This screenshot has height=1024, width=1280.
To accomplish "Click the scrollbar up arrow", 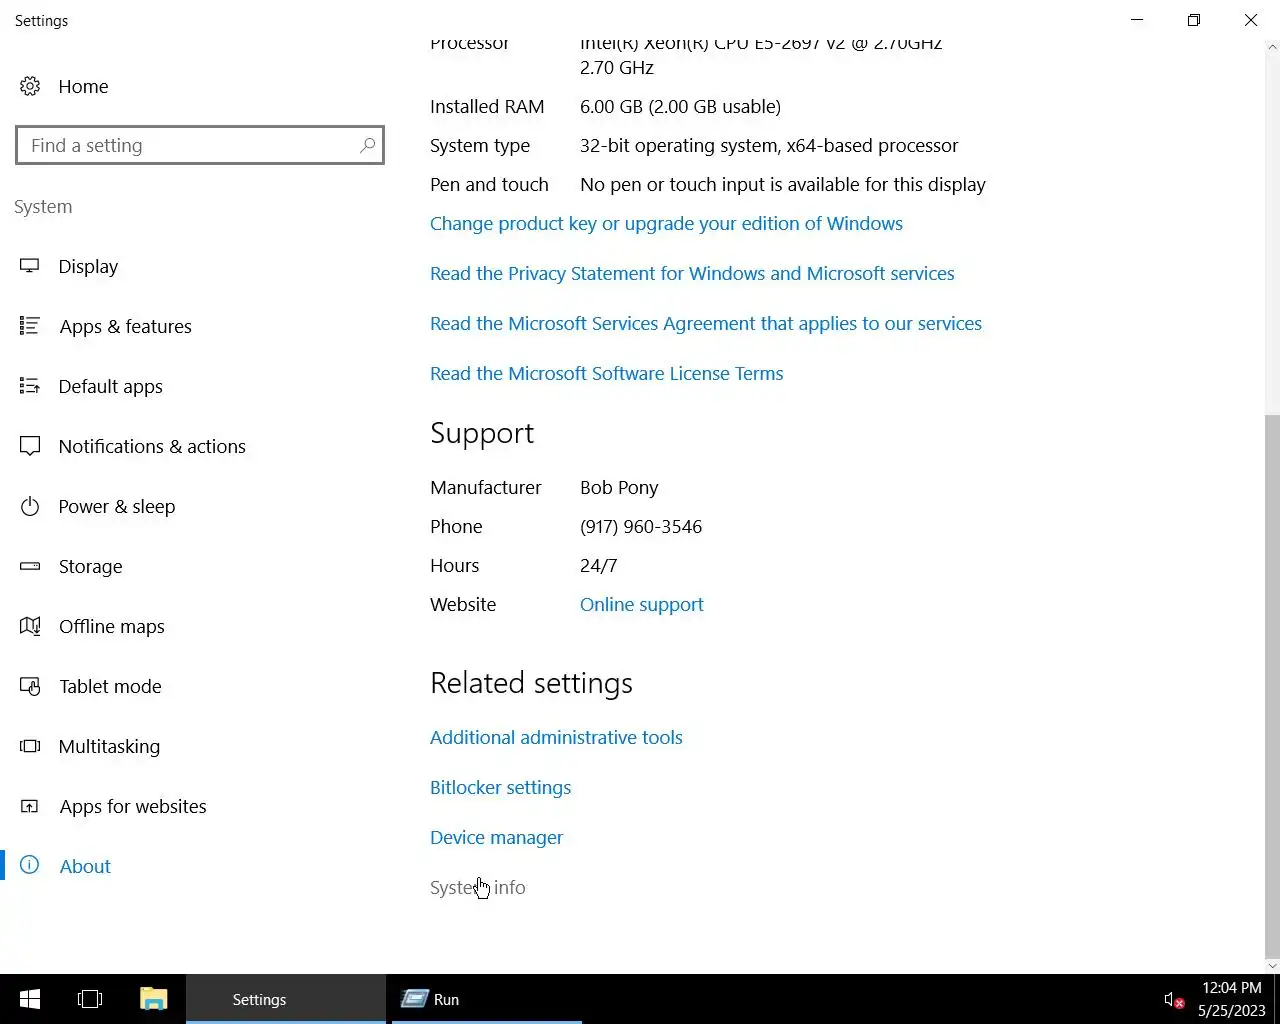I will click(1272, 46).
